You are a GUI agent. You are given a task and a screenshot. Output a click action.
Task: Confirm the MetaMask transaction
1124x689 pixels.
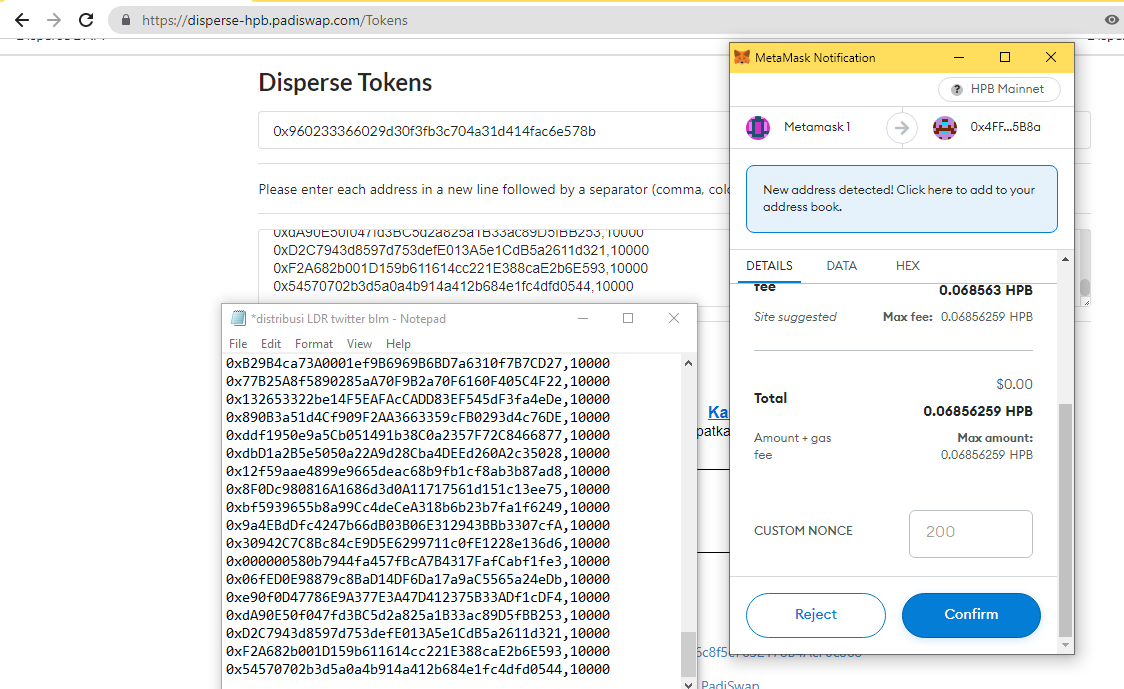click(971, 615)
